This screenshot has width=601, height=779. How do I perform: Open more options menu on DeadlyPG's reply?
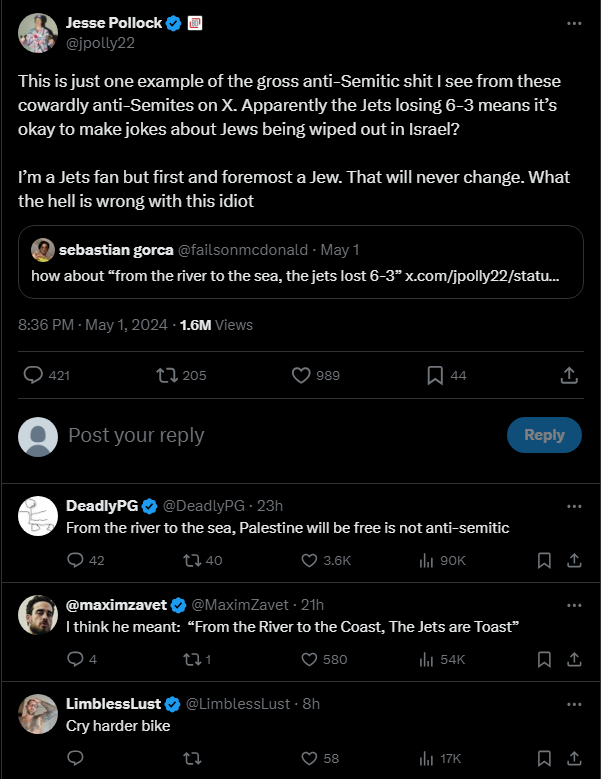[573, 506]
